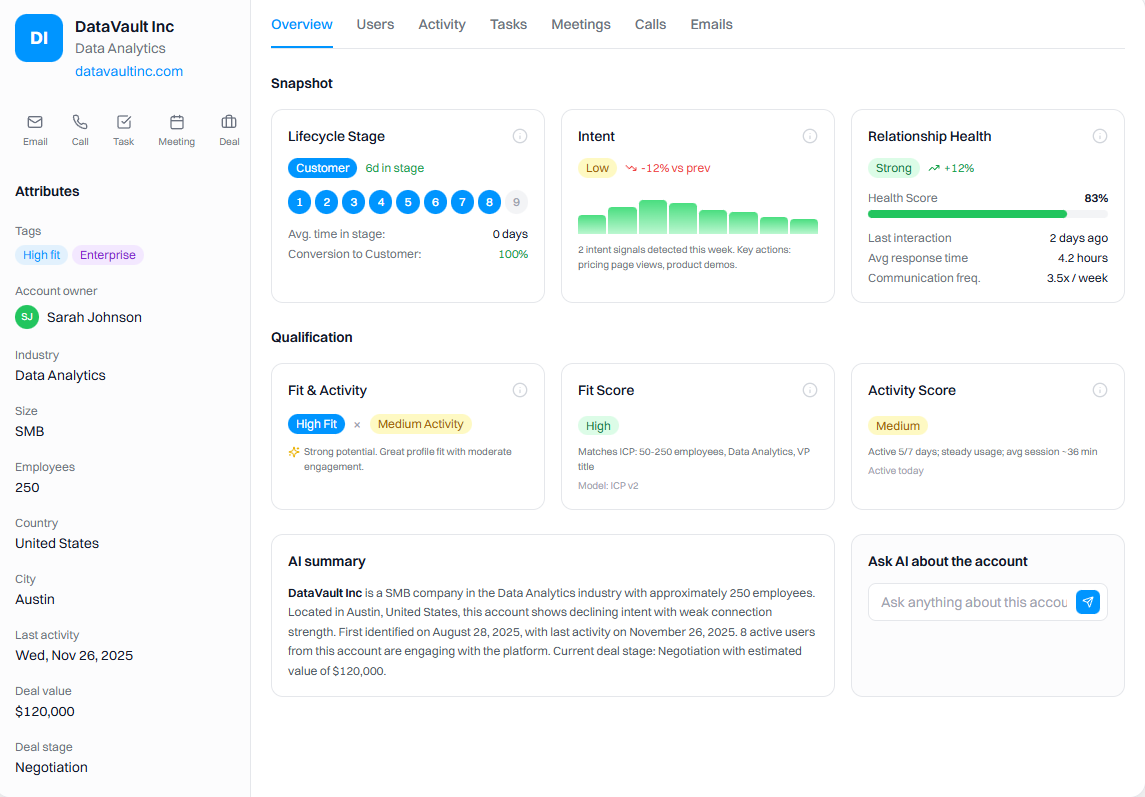Open the Intent card info tooltip
This screenshot has width=1145, height=797.
(809, 135)
